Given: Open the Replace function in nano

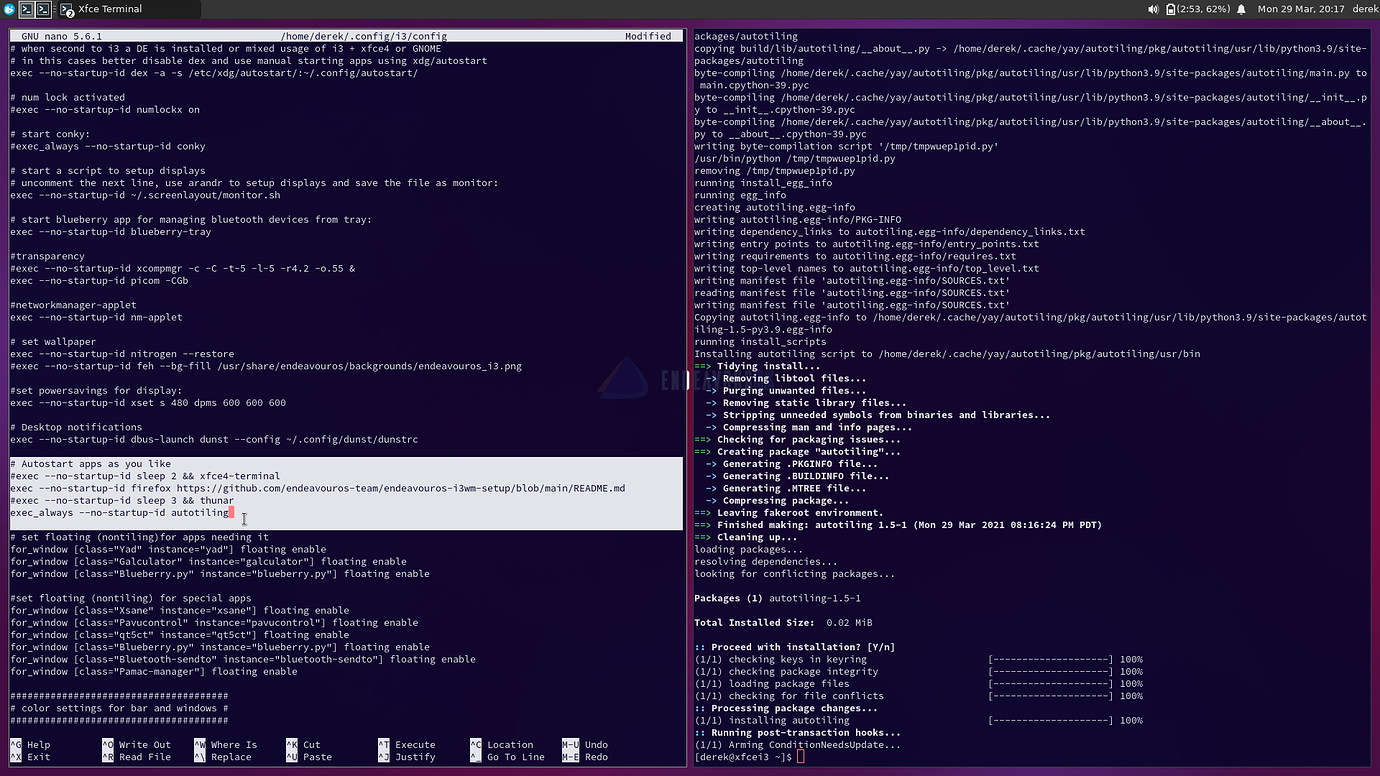Looking at the screenshot, I should pos(231,757).
